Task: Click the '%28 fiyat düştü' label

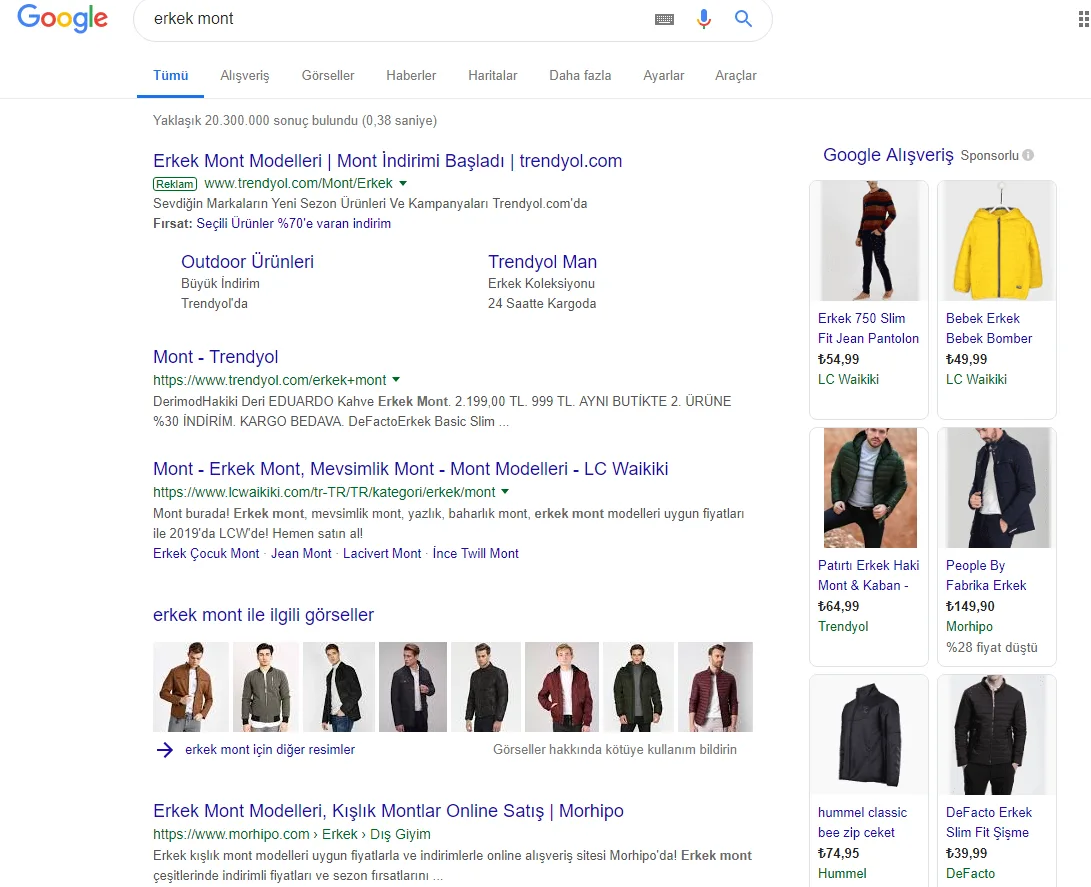Action: pyautogui.click(x=992, y=647)
